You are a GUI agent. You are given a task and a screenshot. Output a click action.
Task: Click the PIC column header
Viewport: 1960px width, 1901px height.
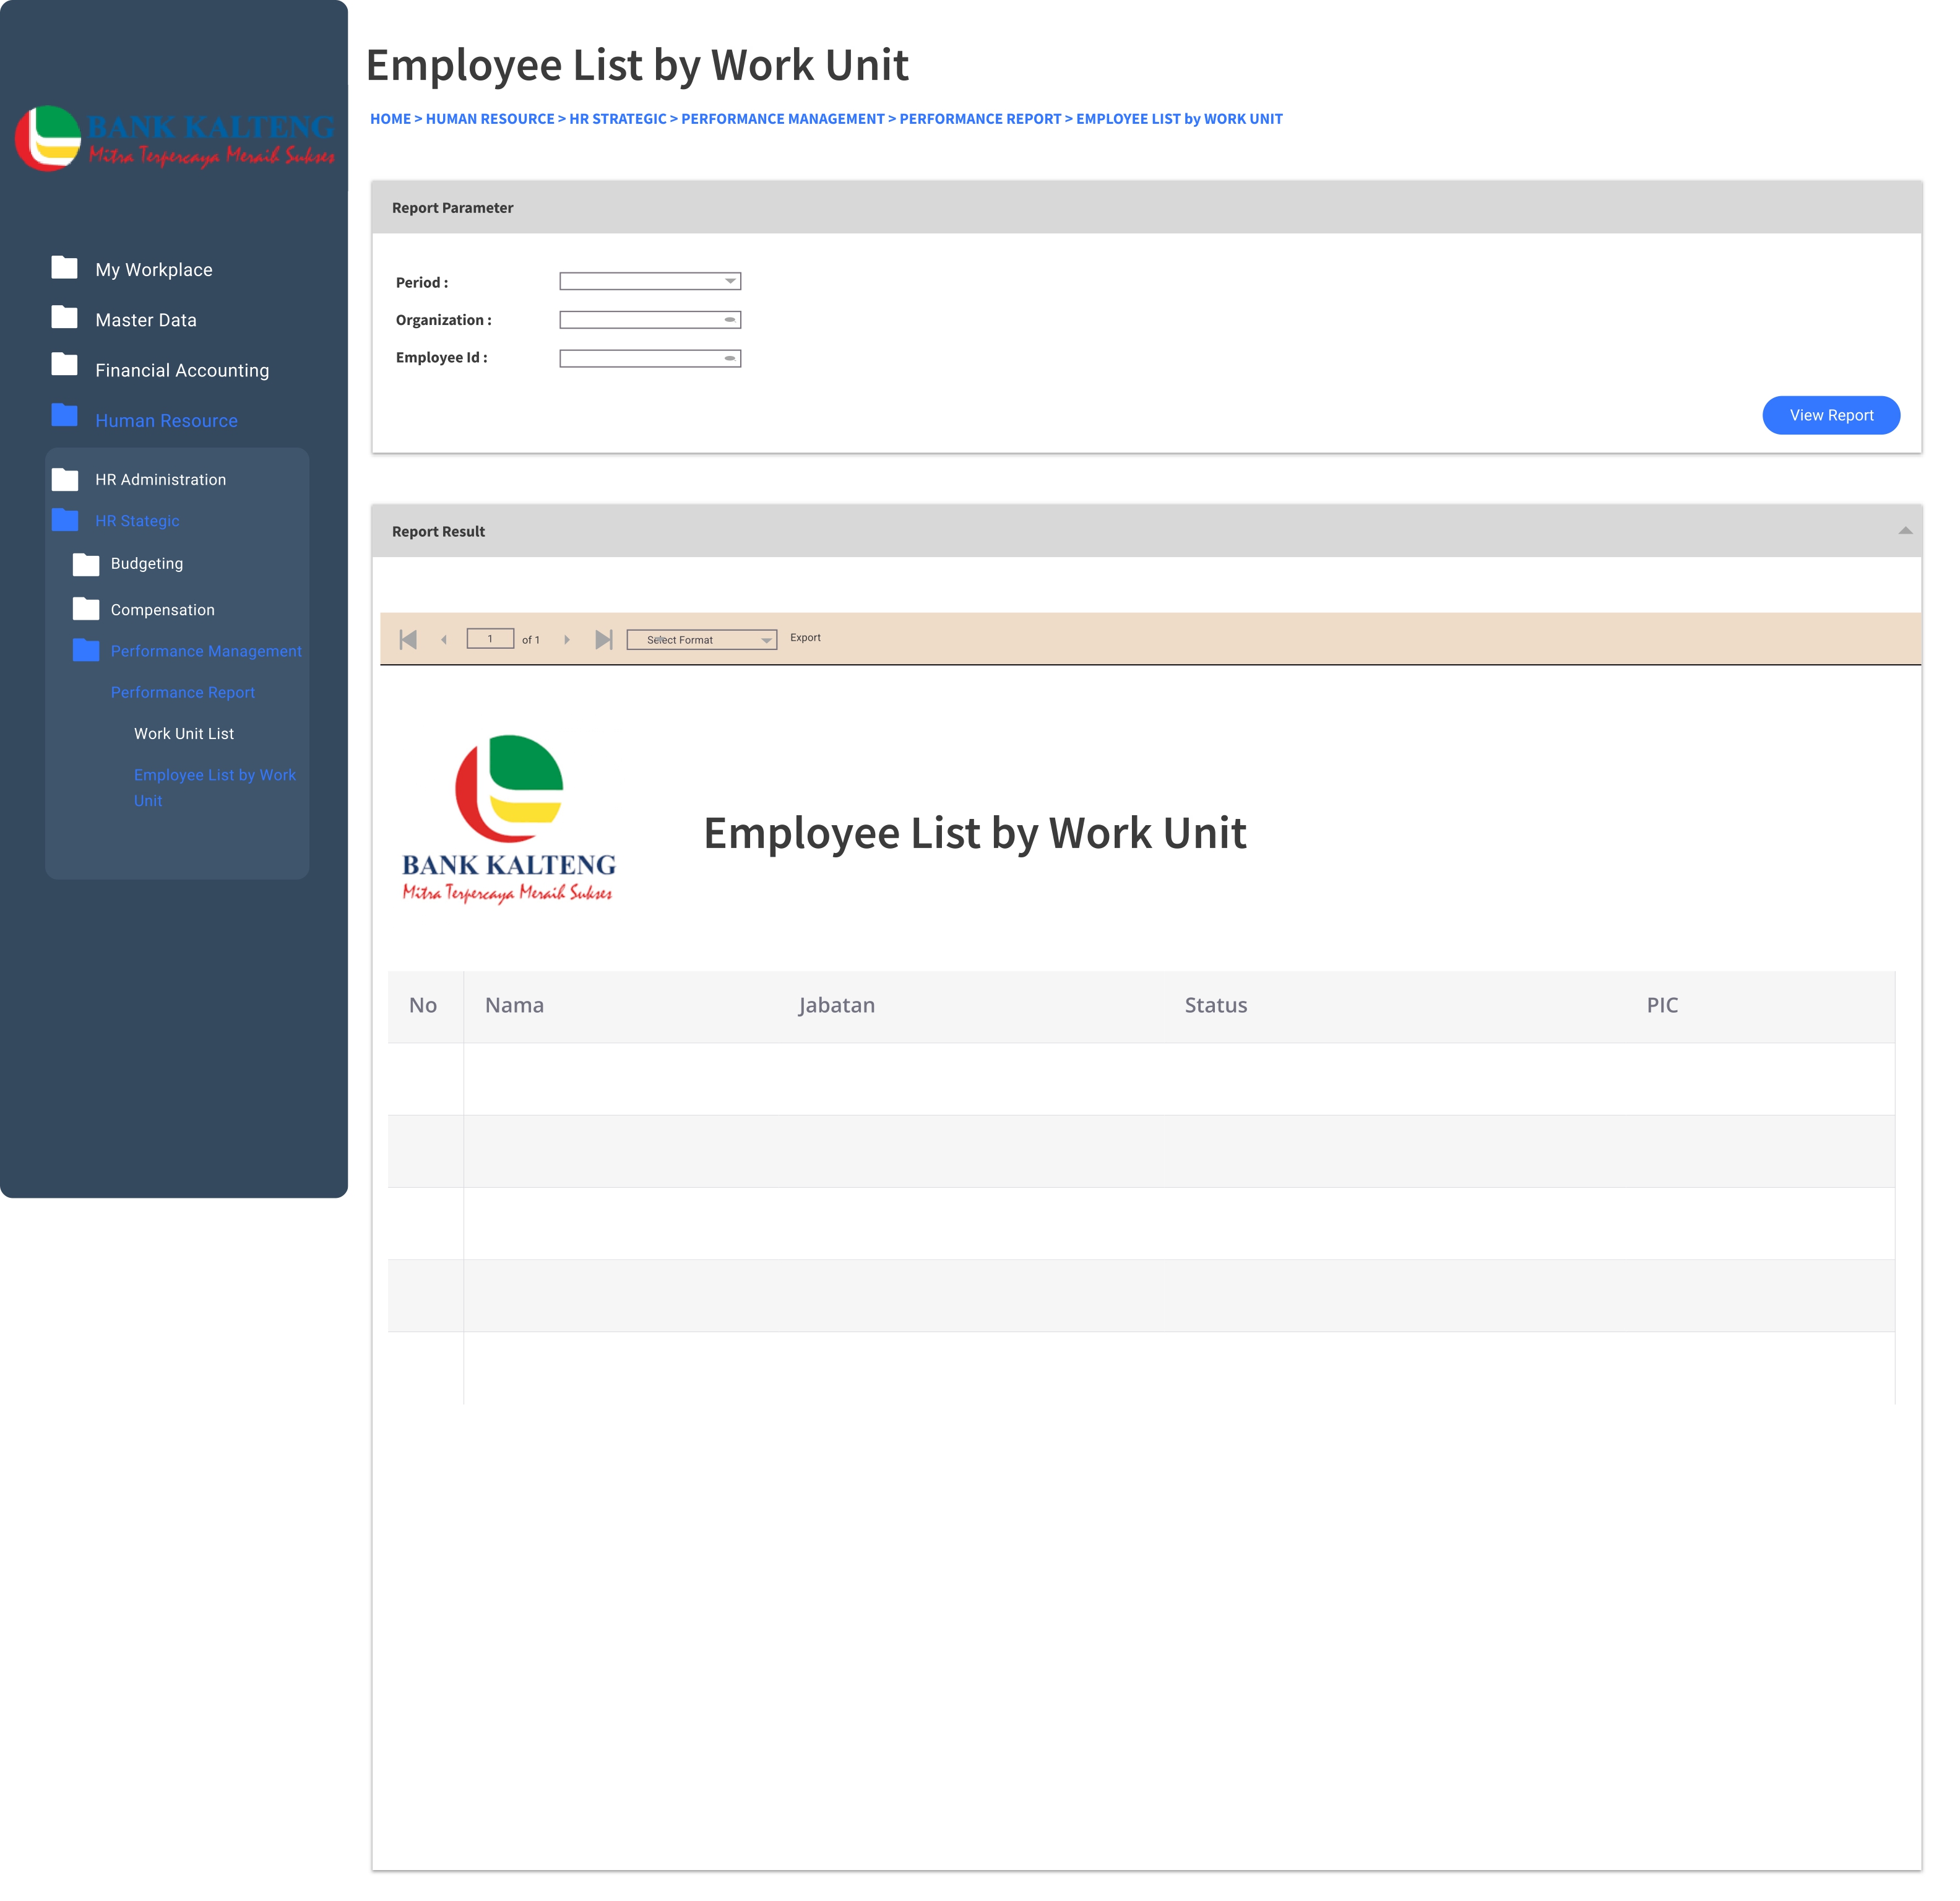click(x=1662, y=1005)
